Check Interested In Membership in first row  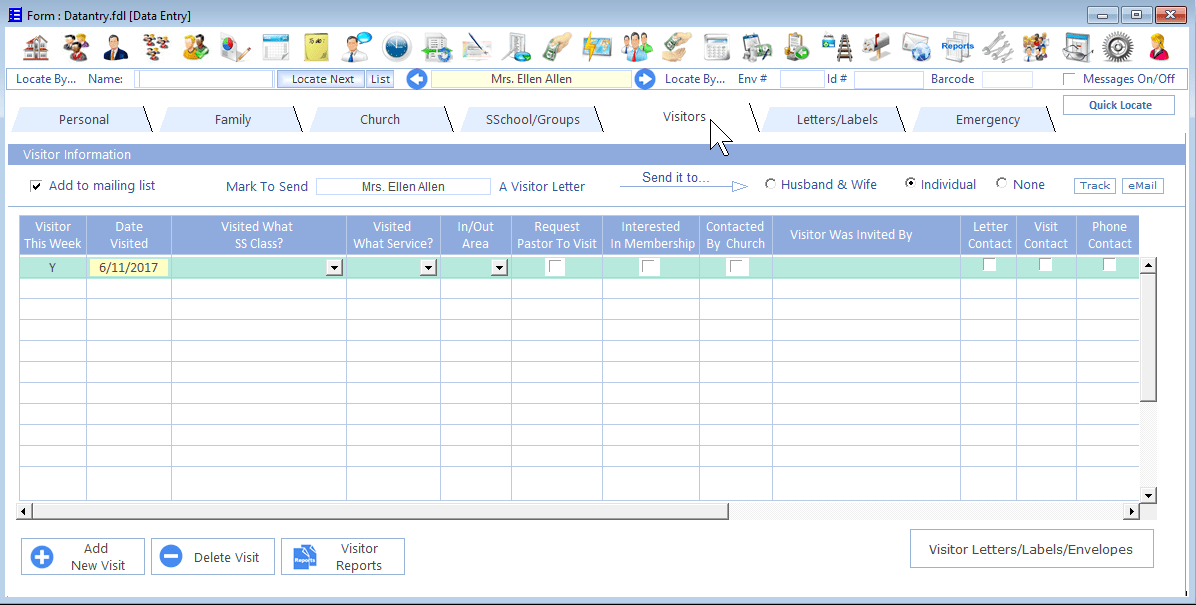650,267
